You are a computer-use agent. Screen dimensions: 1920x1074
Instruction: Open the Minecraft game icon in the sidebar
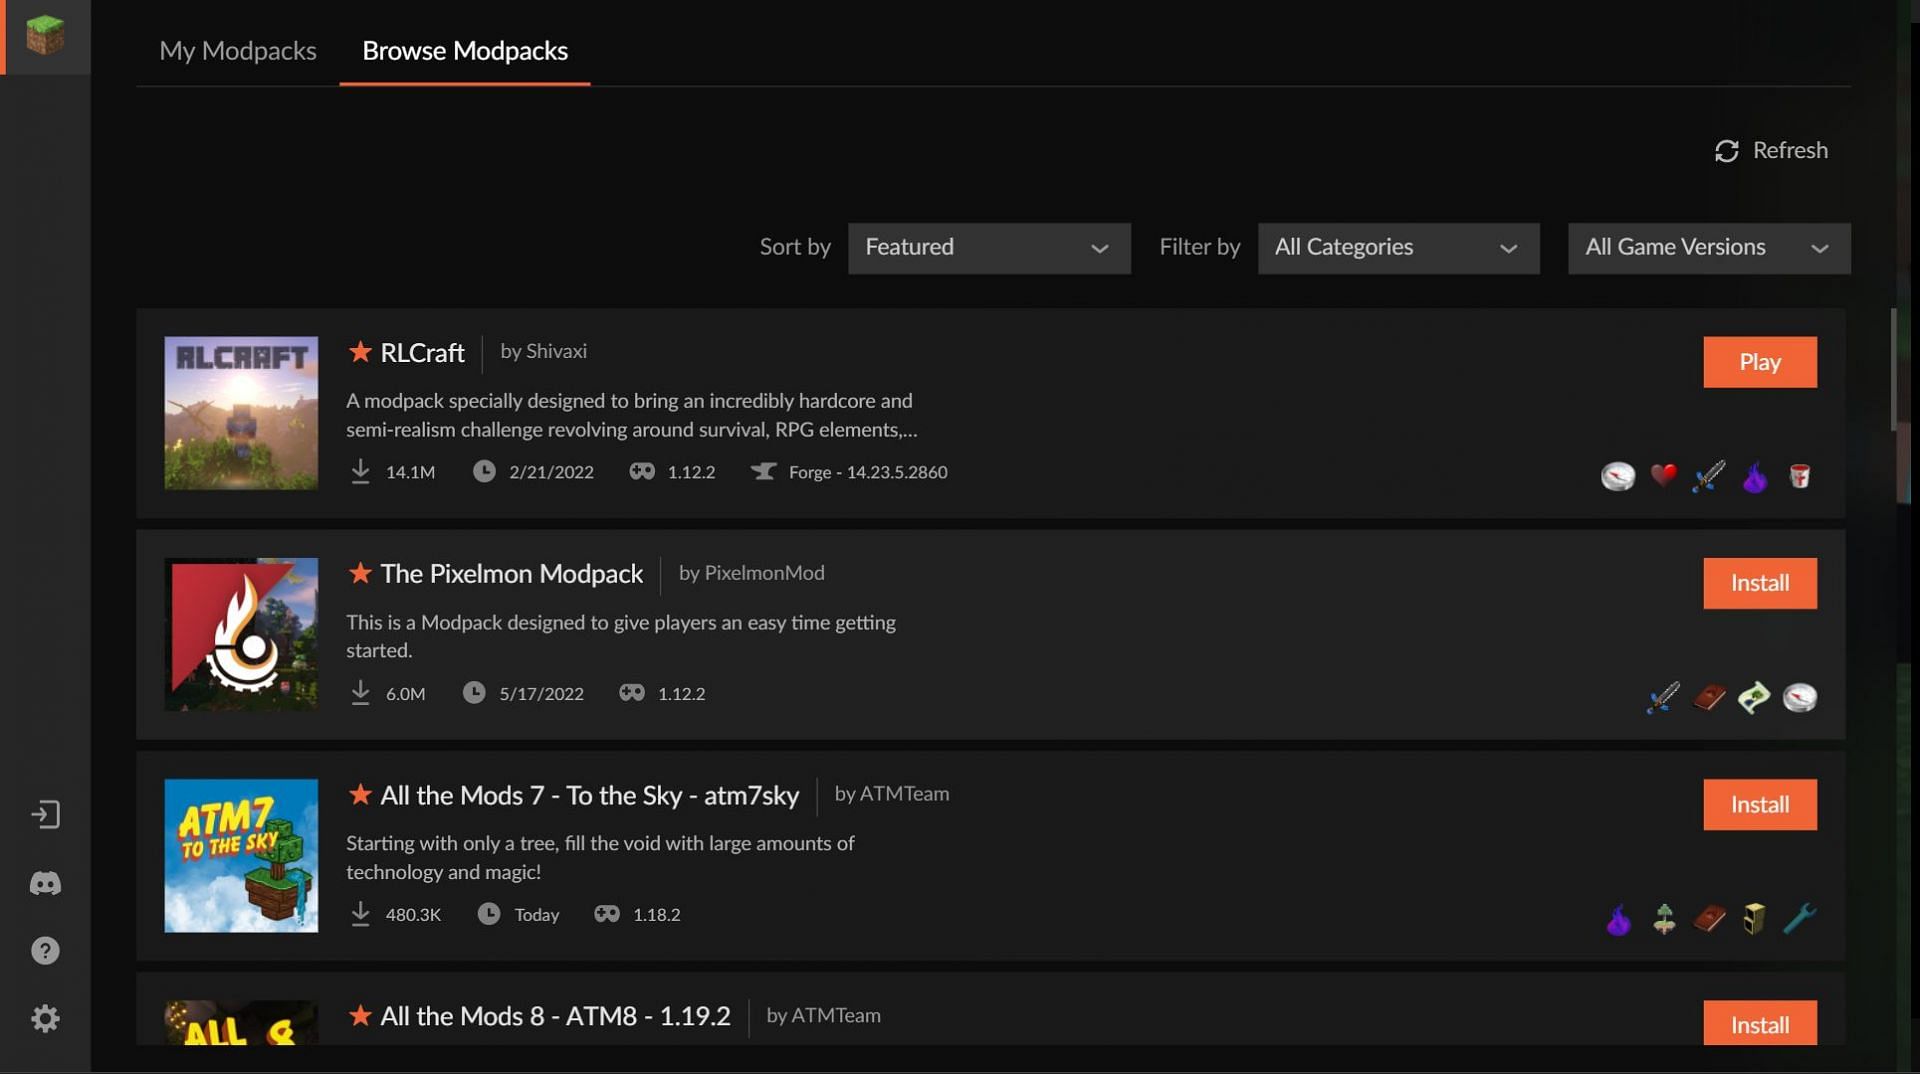(x=45, y=36)
